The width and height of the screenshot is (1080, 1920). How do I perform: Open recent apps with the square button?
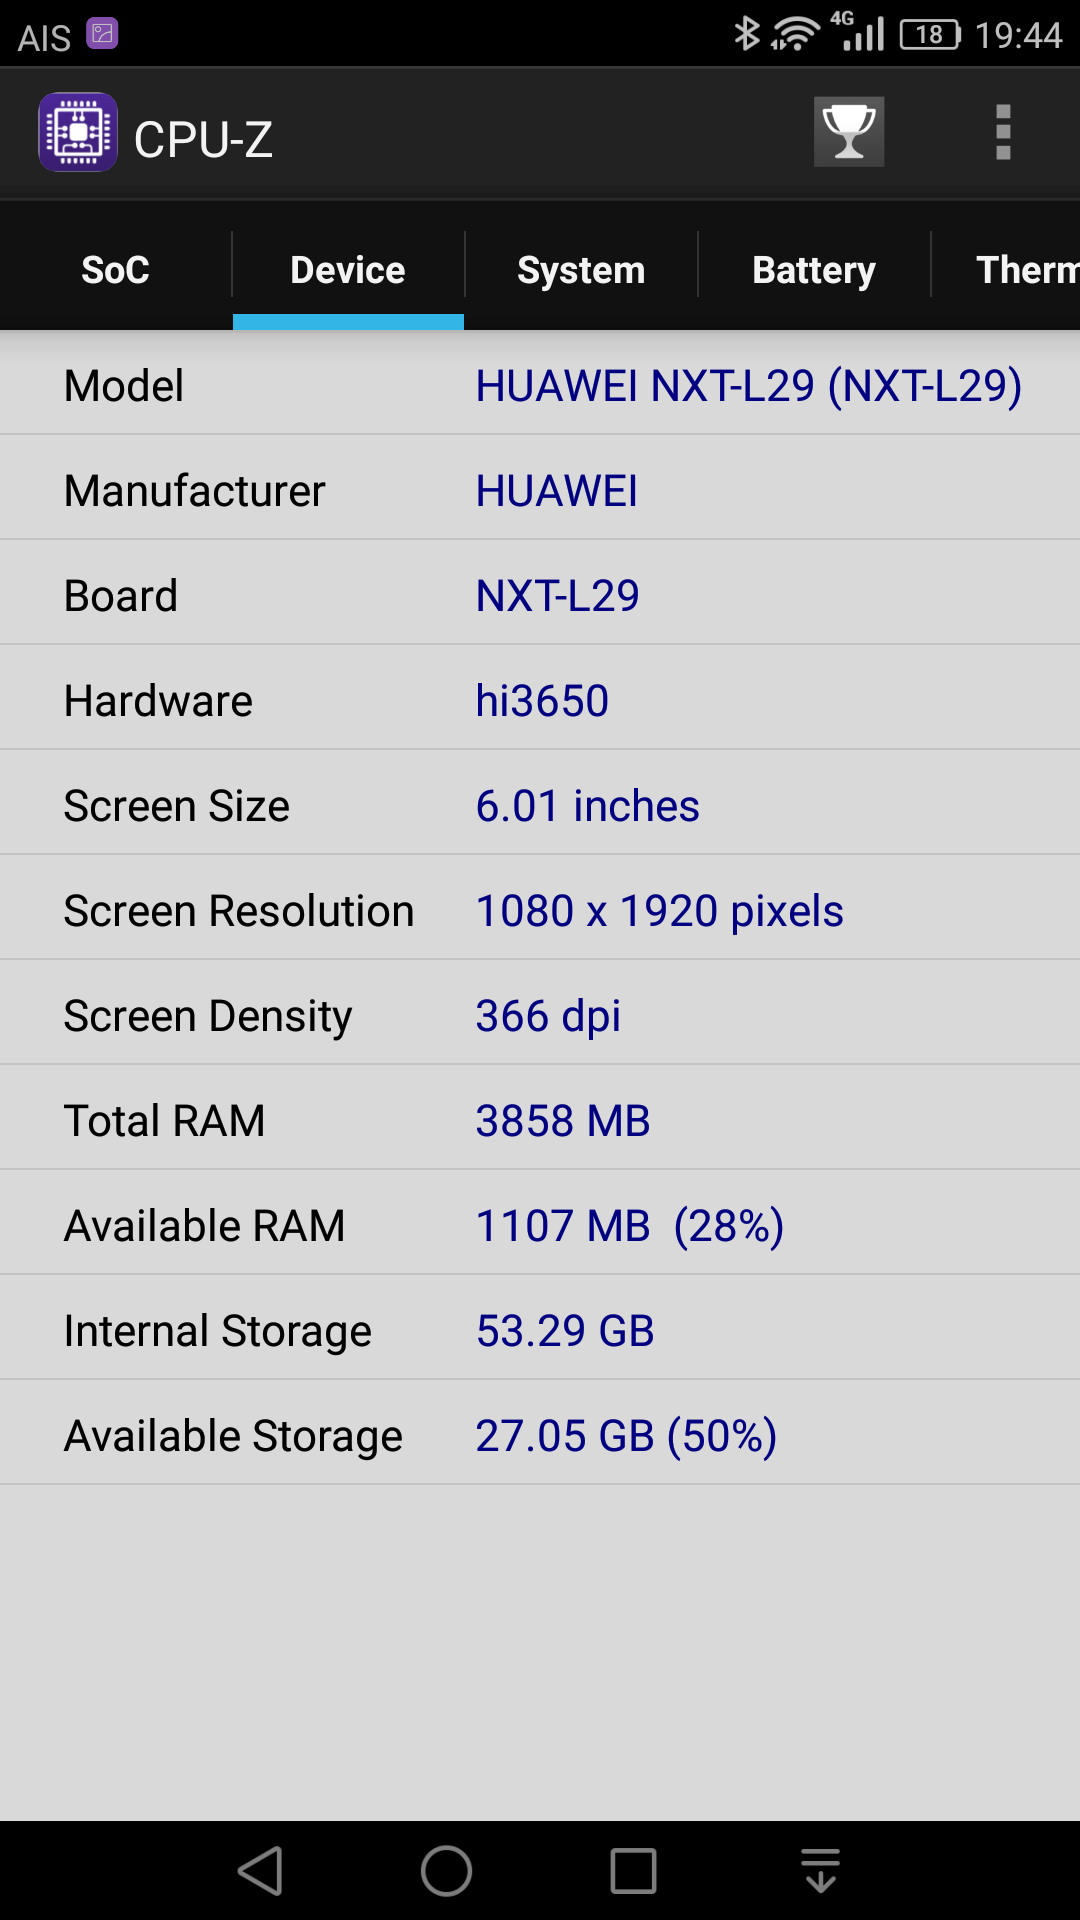pyautogui.click(x=633, y=1871)
